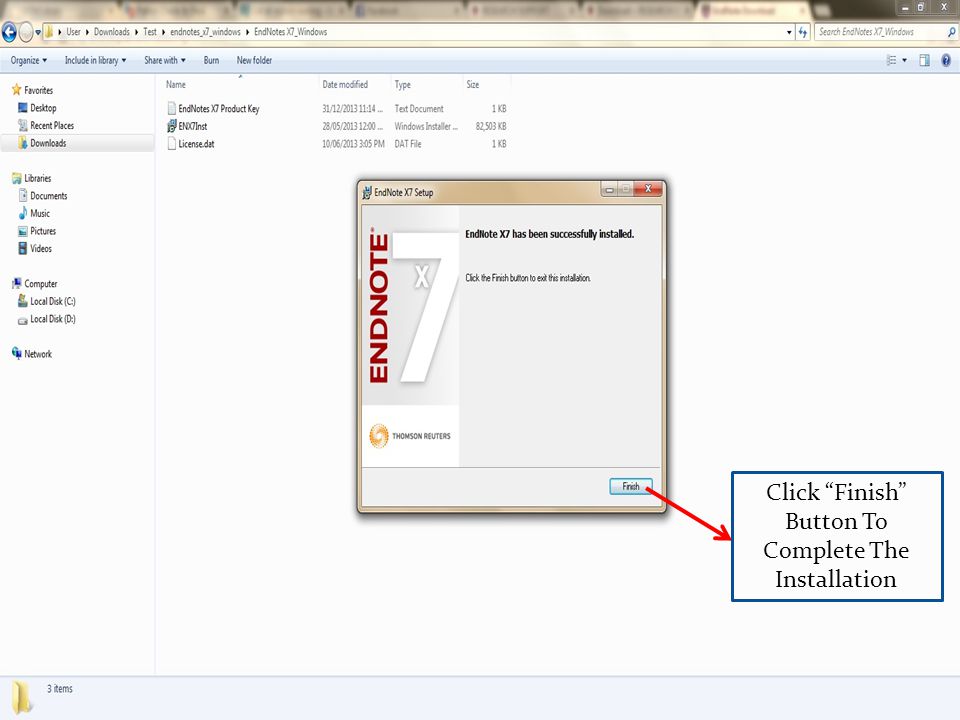960x720 pixels.
Task: Select Libraries in the navigation pane
Action: 38,178
